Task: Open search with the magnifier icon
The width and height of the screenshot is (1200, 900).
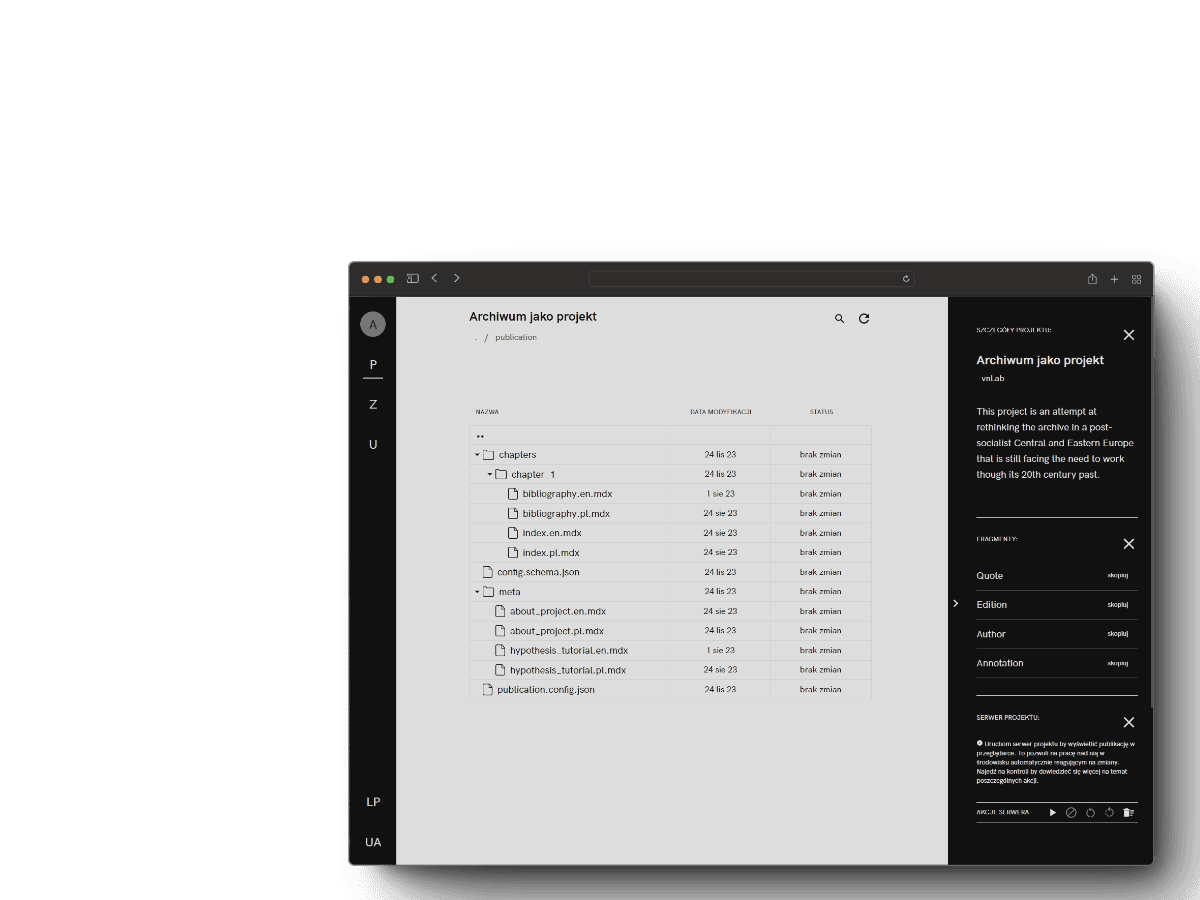Action: click(840, 318)
